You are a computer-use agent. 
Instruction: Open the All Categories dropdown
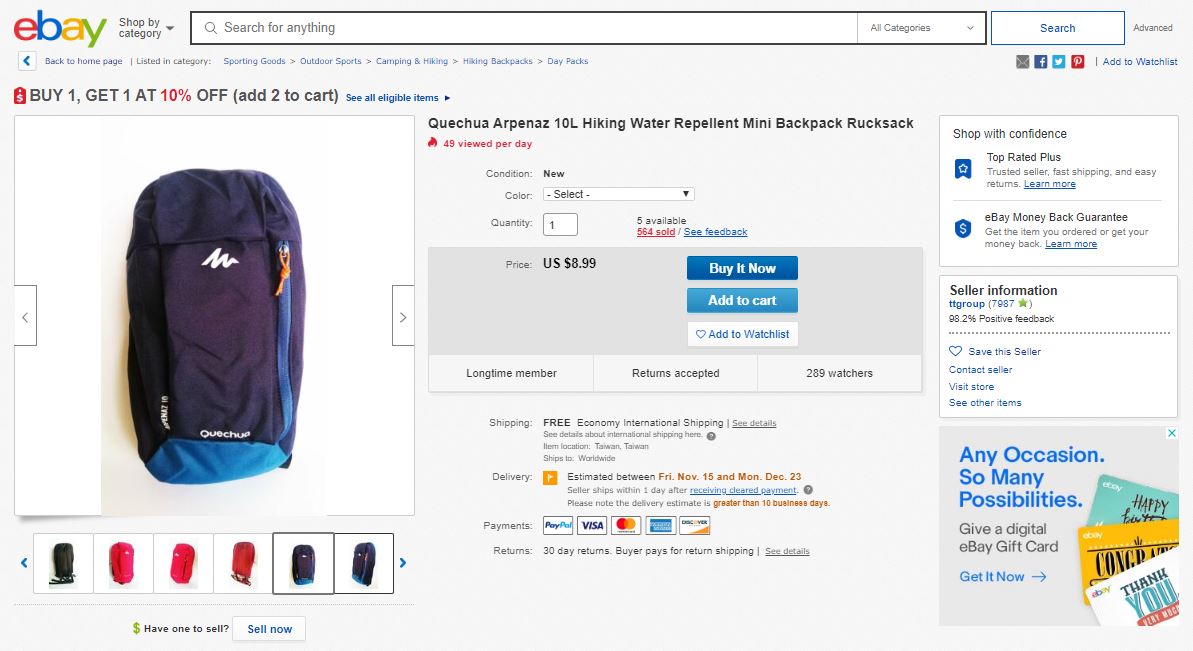point(921,28)
